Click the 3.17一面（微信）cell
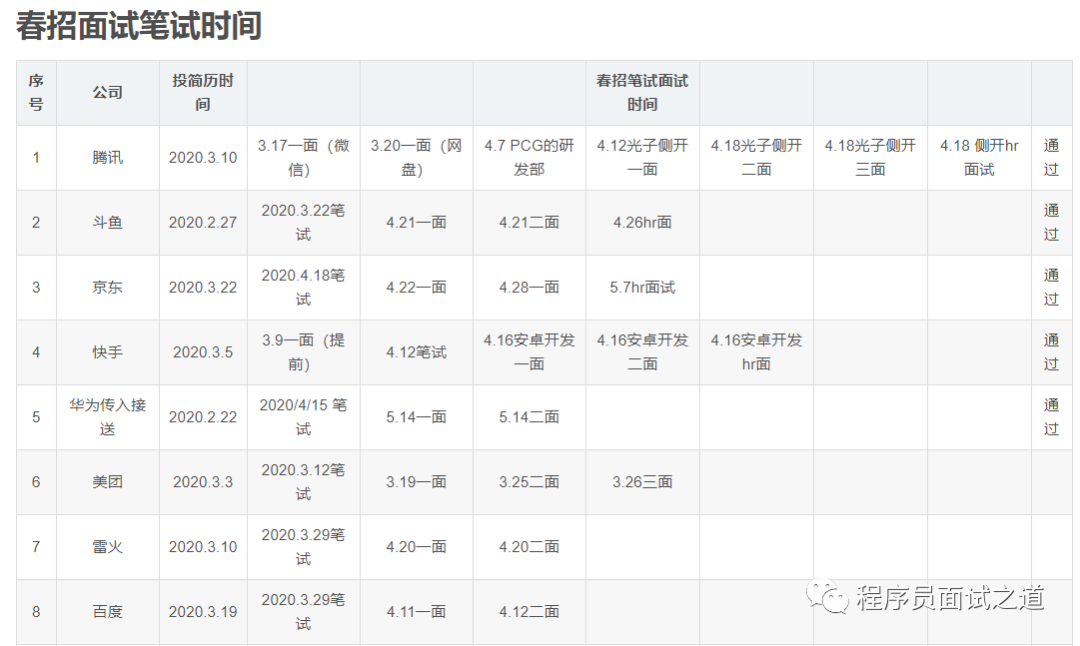This screenshot has width=1080, height=646. coord(303,158)
